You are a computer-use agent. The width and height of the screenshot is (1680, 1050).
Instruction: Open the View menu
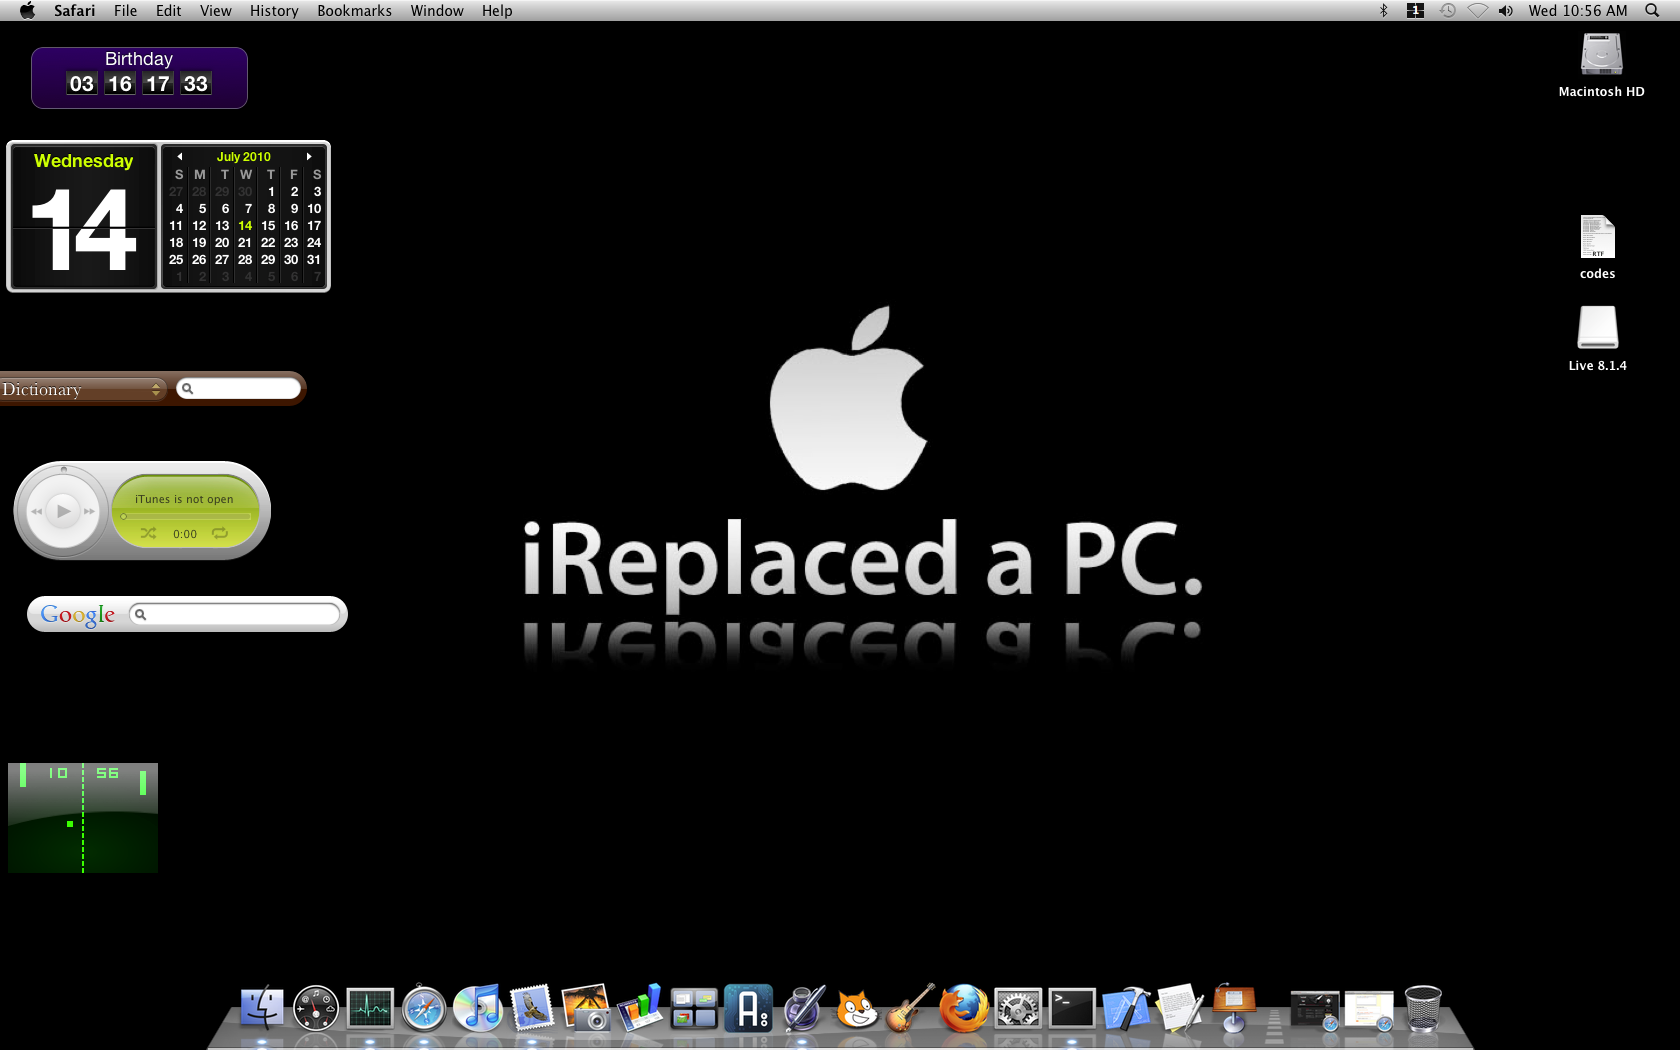pyautogui.click(x=215, y=10)
